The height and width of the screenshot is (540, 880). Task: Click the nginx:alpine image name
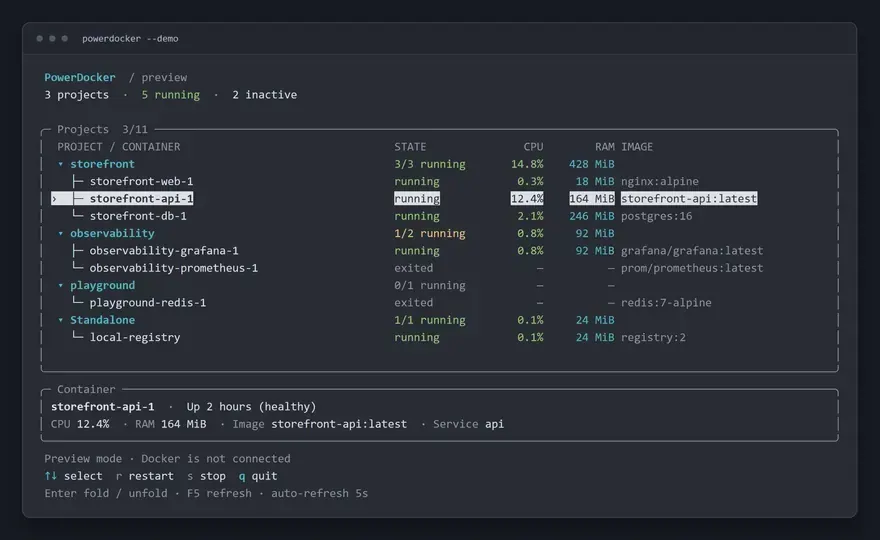659,182
